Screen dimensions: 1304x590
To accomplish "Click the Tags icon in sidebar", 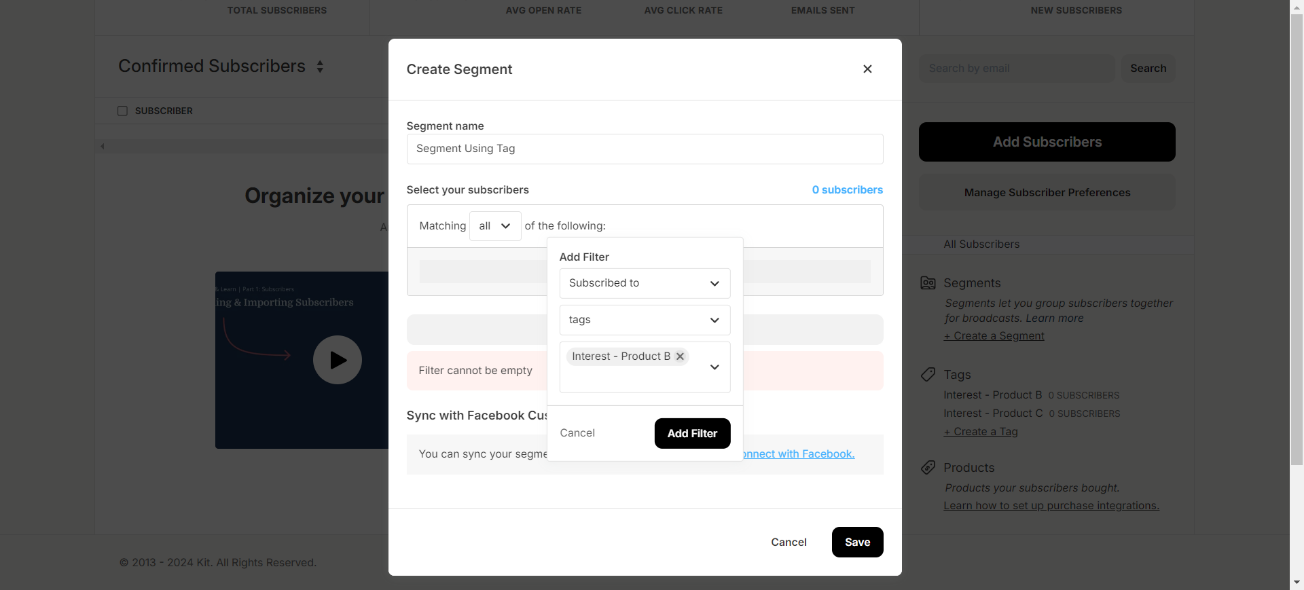I will pos(928,375).
